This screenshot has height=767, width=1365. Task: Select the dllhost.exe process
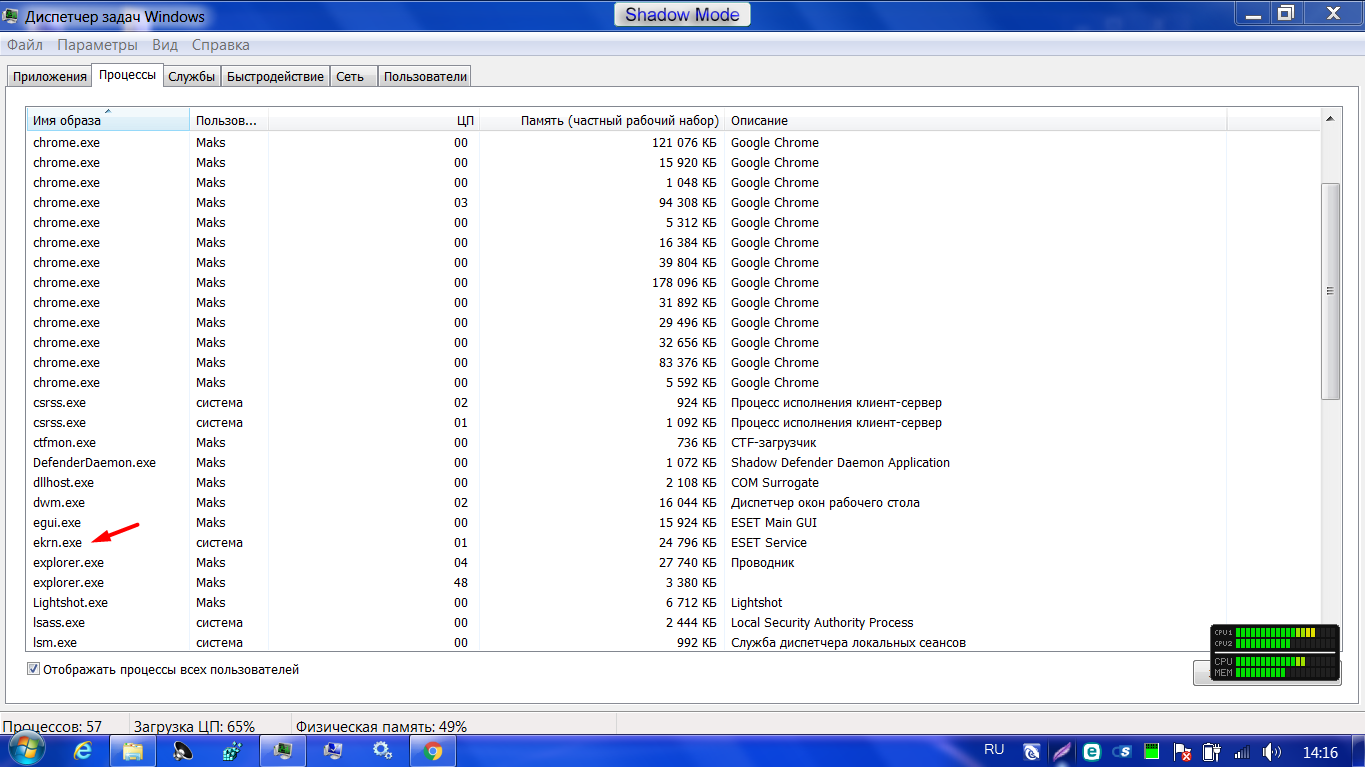(x=673, y=483)
